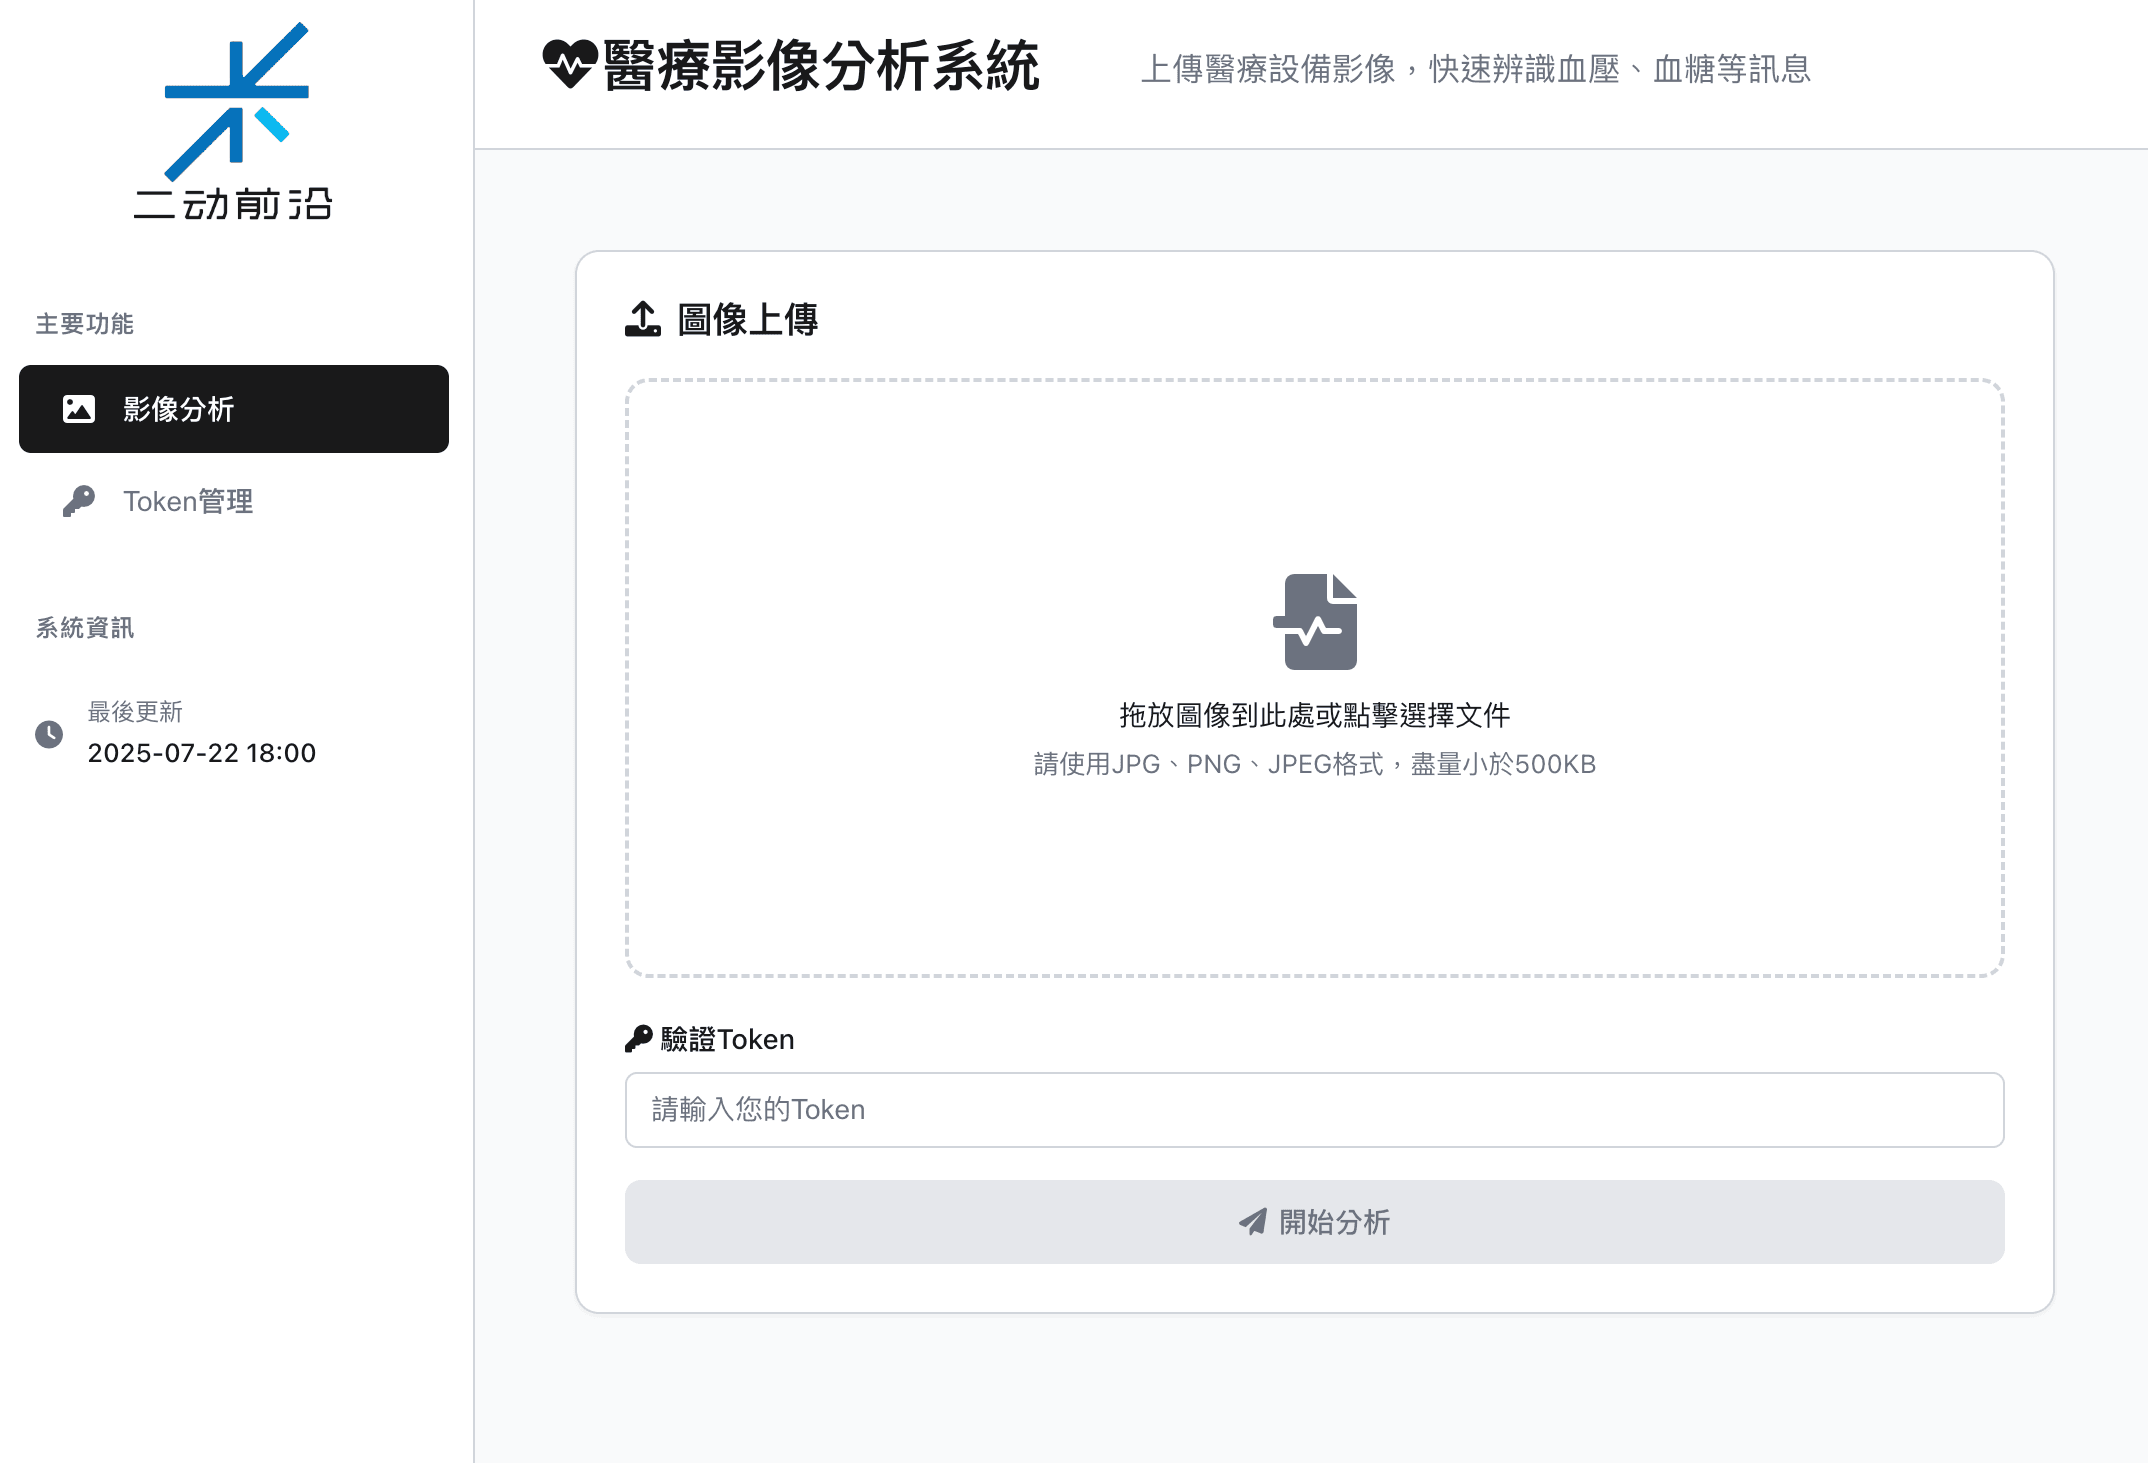This screenshot has width=2148, height=1463.
Task: Click the paper plane icon on 開始分析
Action: [x=1253, y=1221]
